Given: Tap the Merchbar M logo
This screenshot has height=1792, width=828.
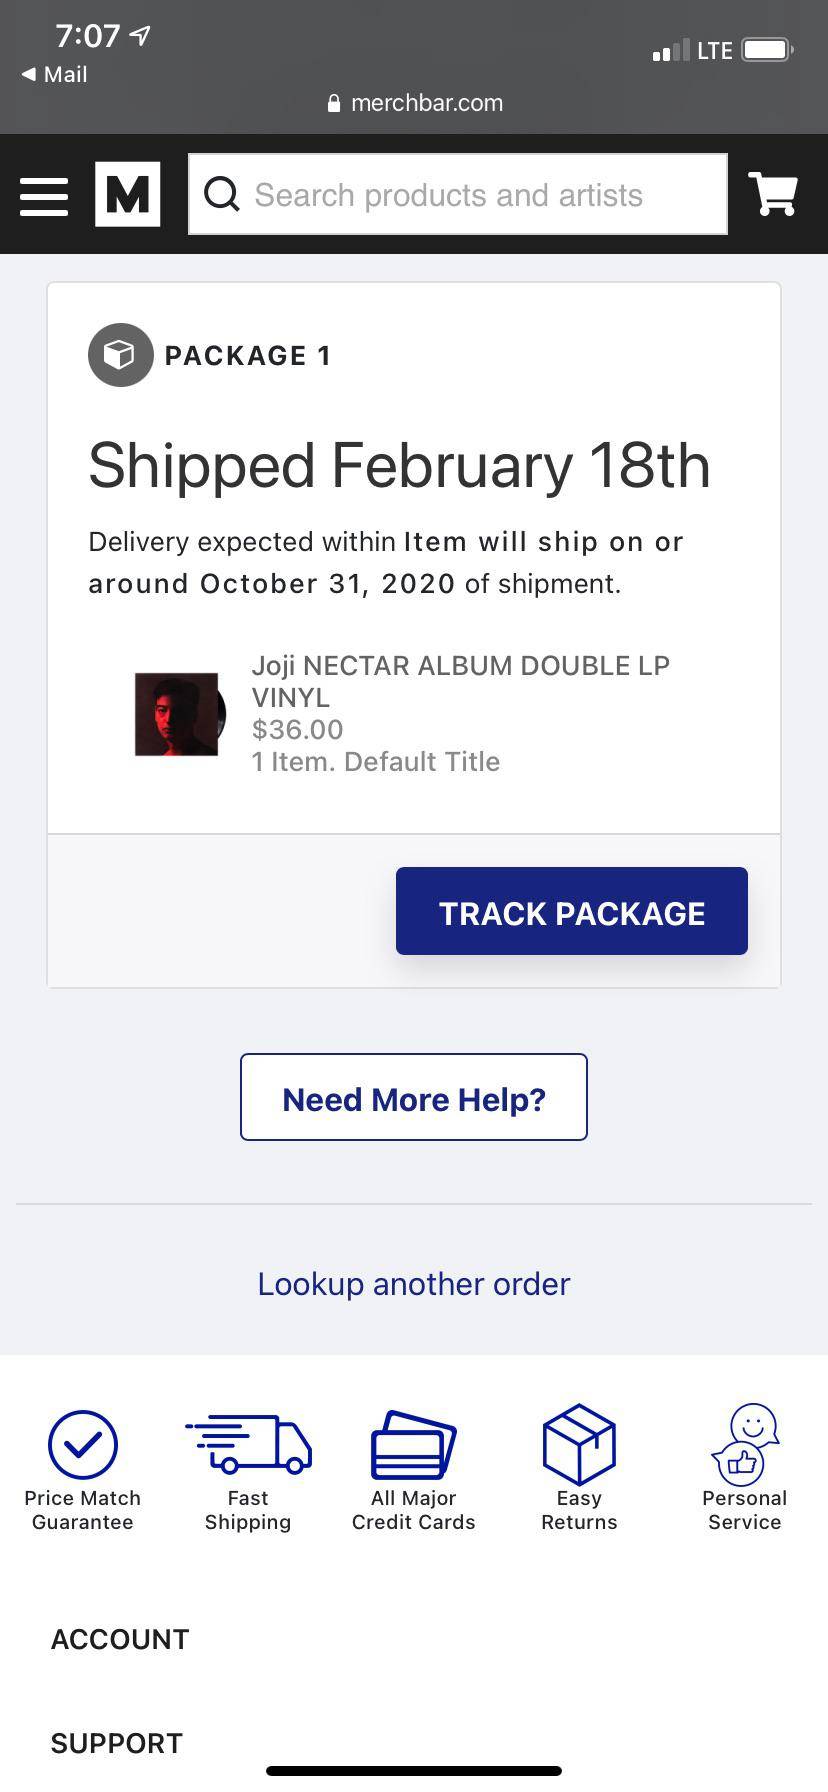Looking at the screenshot, I should pyautogui.click(x=127, y=194).
